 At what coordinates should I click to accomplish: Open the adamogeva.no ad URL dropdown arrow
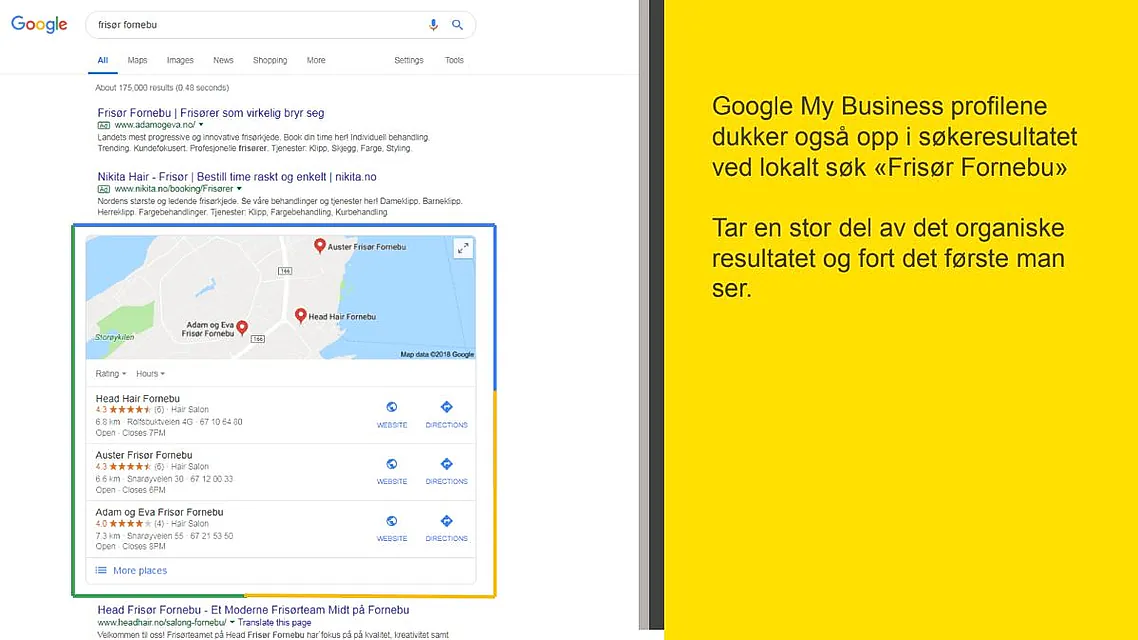tap(201, 125)
